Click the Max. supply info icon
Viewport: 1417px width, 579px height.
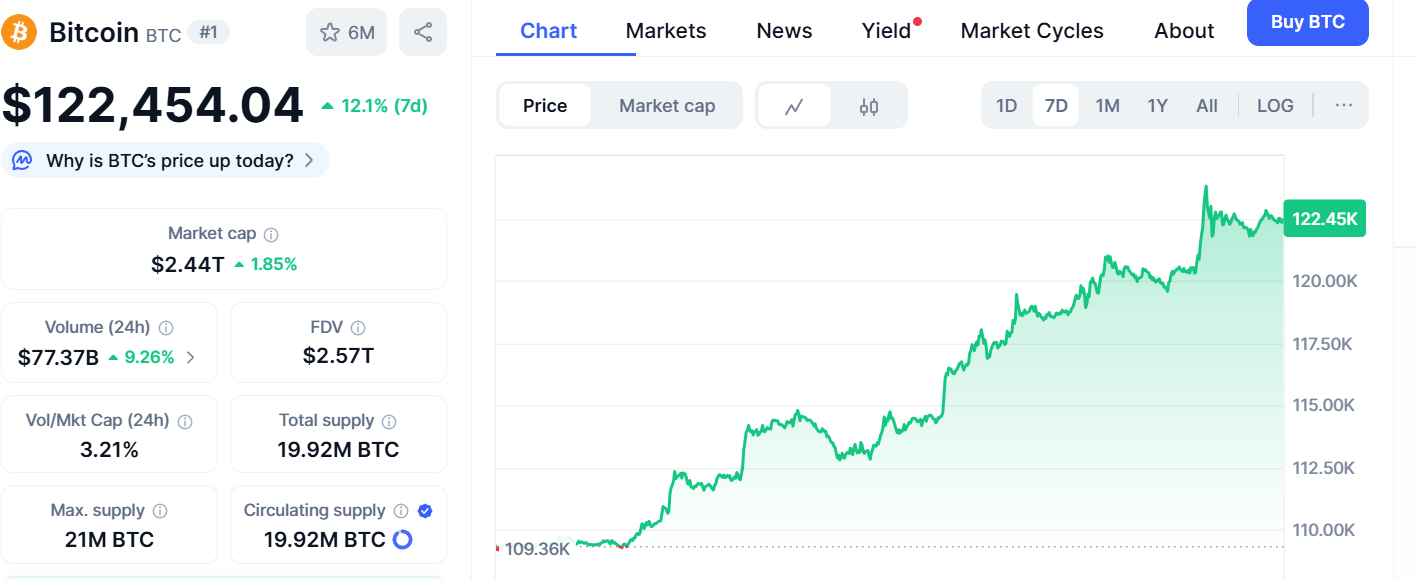pyautogui.click(x=161, y=510)
